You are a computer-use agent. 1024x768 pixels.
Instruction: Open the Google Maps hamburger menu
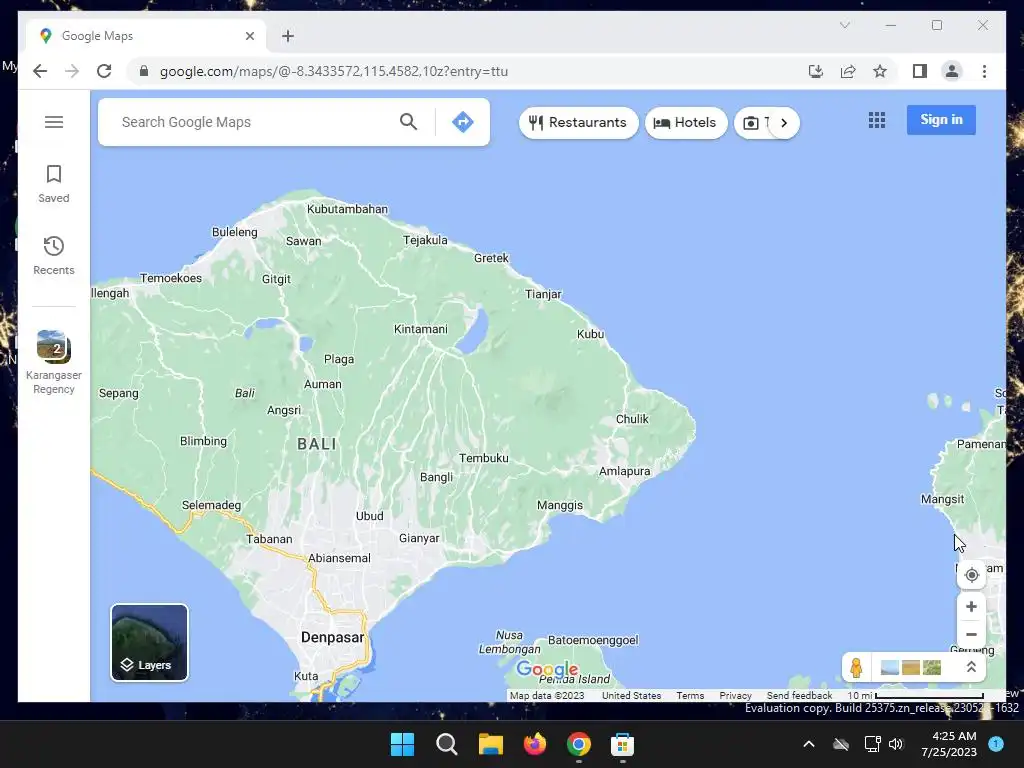pos(54,122)
